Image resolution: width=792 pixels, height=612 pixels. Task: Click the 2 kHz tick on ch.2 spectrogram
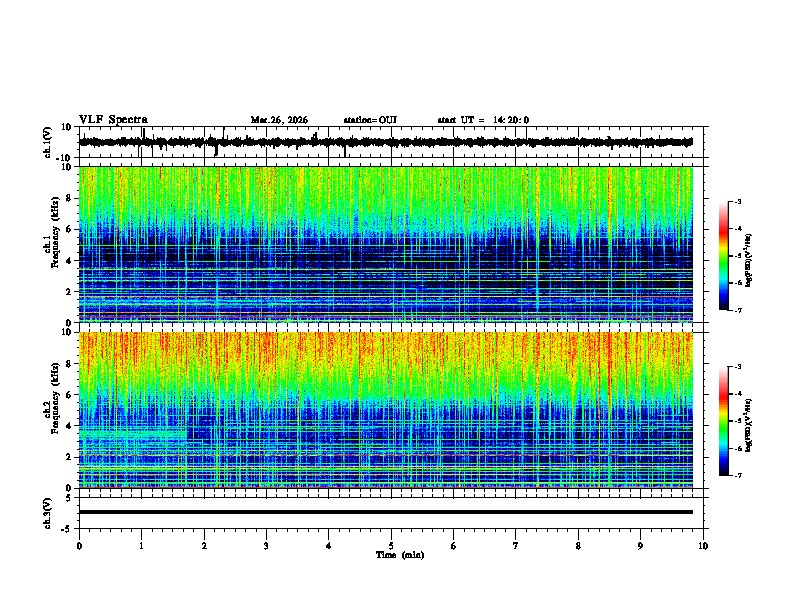click(70, 457)
